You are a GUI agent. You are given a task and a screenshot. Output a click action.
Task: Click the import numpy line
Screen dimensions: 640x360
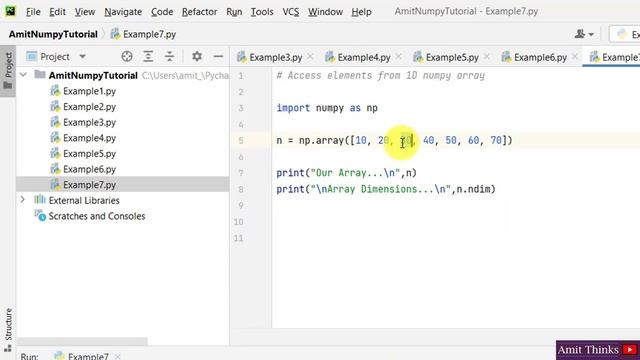327,108
